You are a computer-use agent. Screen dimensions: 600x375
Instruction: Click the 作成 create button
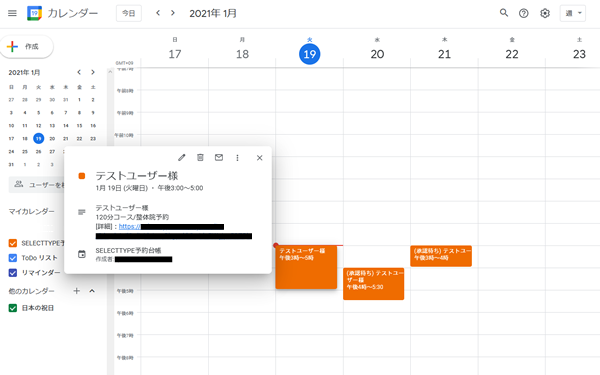tap(26, 47)
